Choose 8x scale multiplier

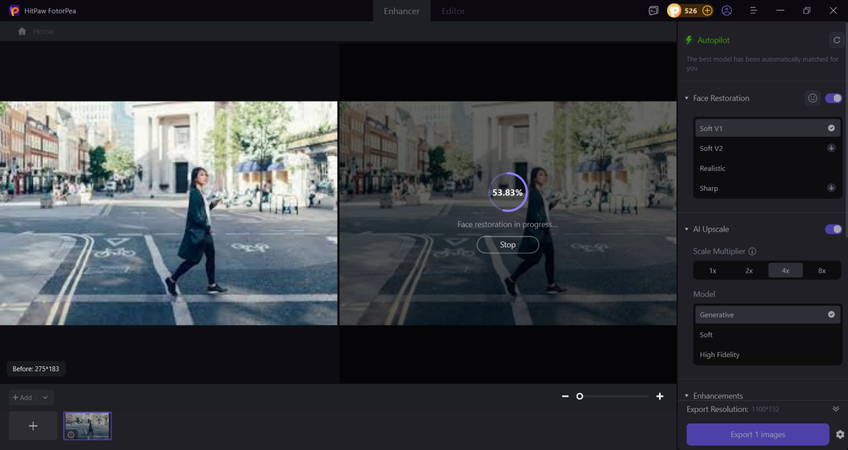point(822,270)
